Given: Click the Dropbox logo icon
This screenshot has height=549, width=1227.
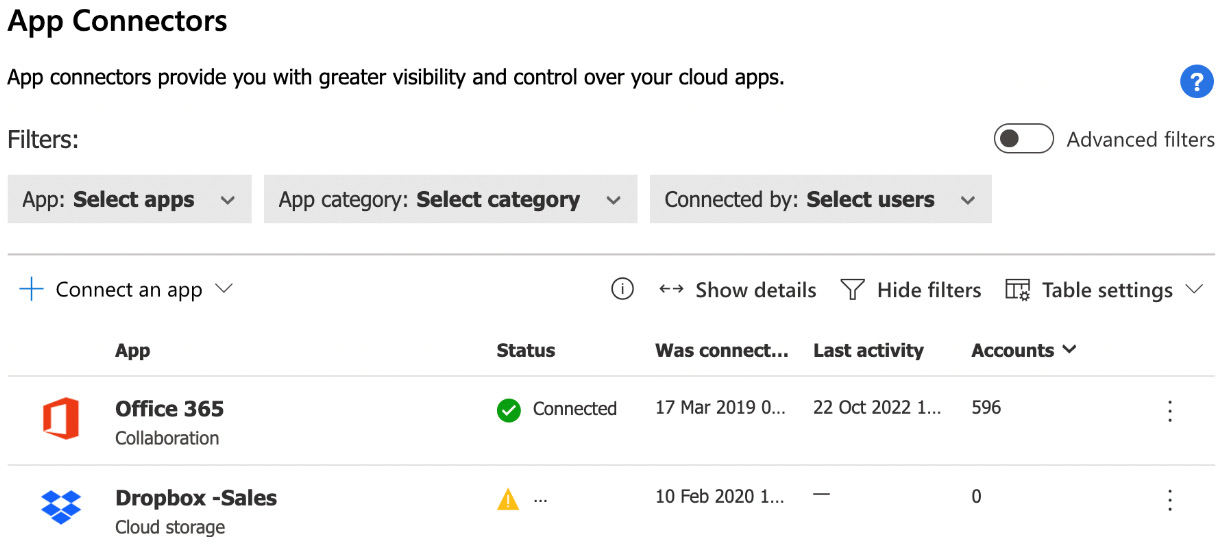Looking at the screenshot, I should click(x=61, y=506).
